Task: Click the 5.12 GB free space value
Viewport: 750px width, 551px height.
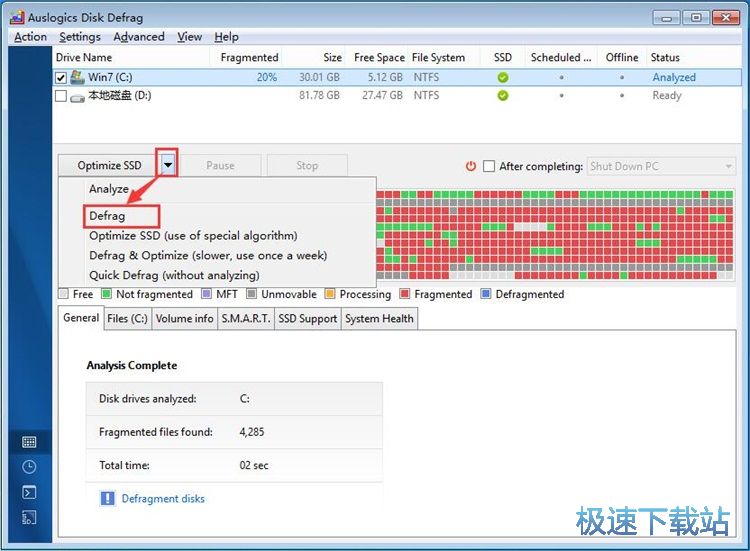Action: pos(385,77)
